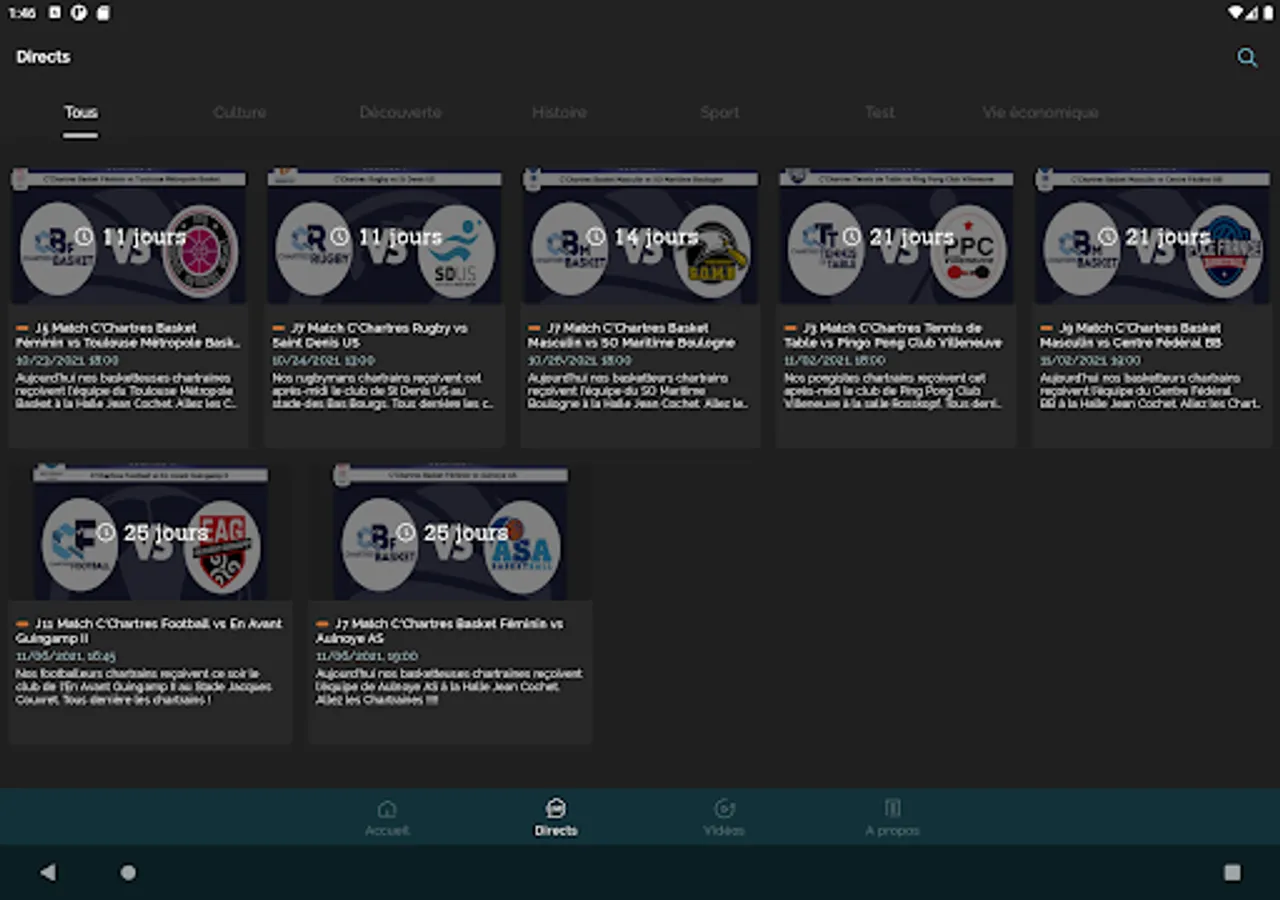Select the Tous tab
The image size is (1280, 900).
click(x=81, y=112)
